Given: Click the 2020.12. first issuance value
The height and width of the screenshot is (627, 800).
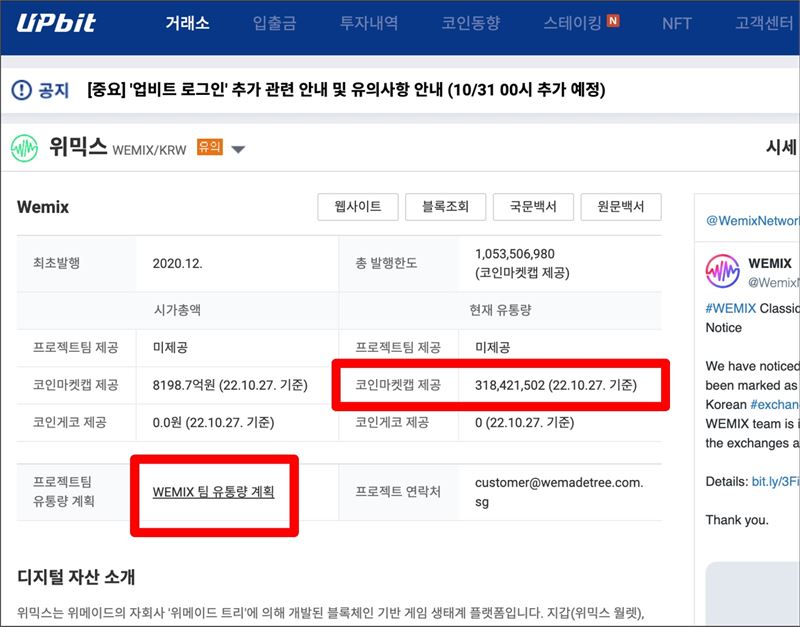Looking at the screenshot, I should 178,263.
